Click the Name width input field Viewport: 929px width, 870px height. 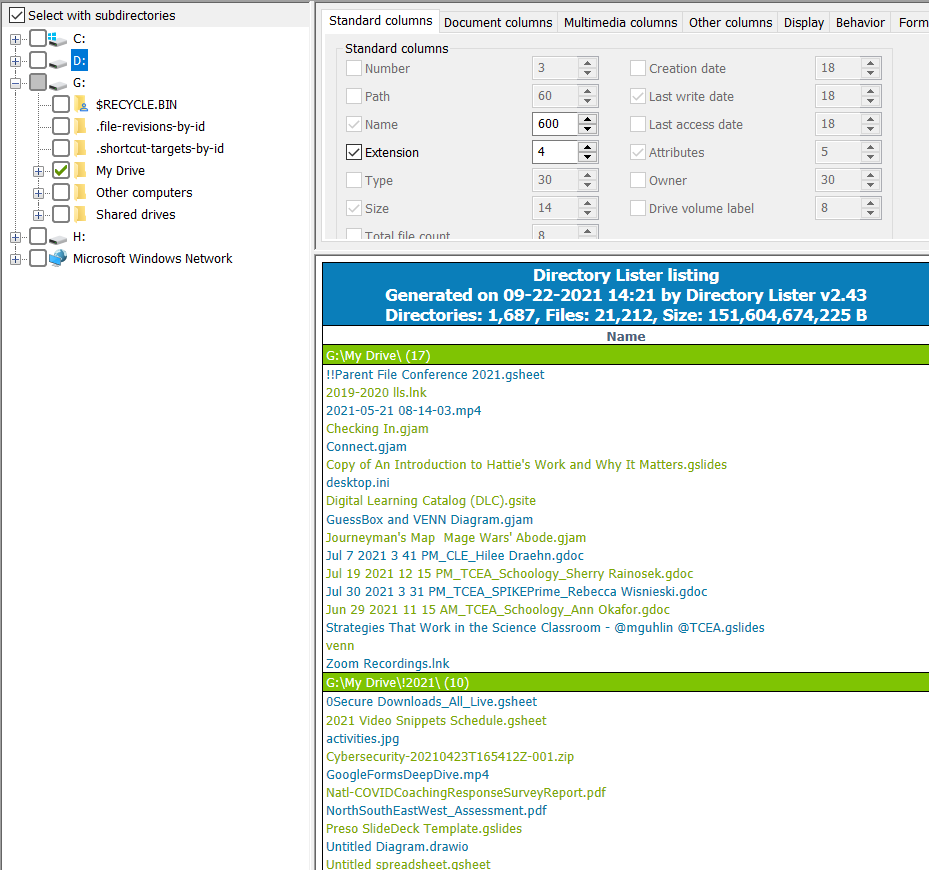tap(555, 124)
